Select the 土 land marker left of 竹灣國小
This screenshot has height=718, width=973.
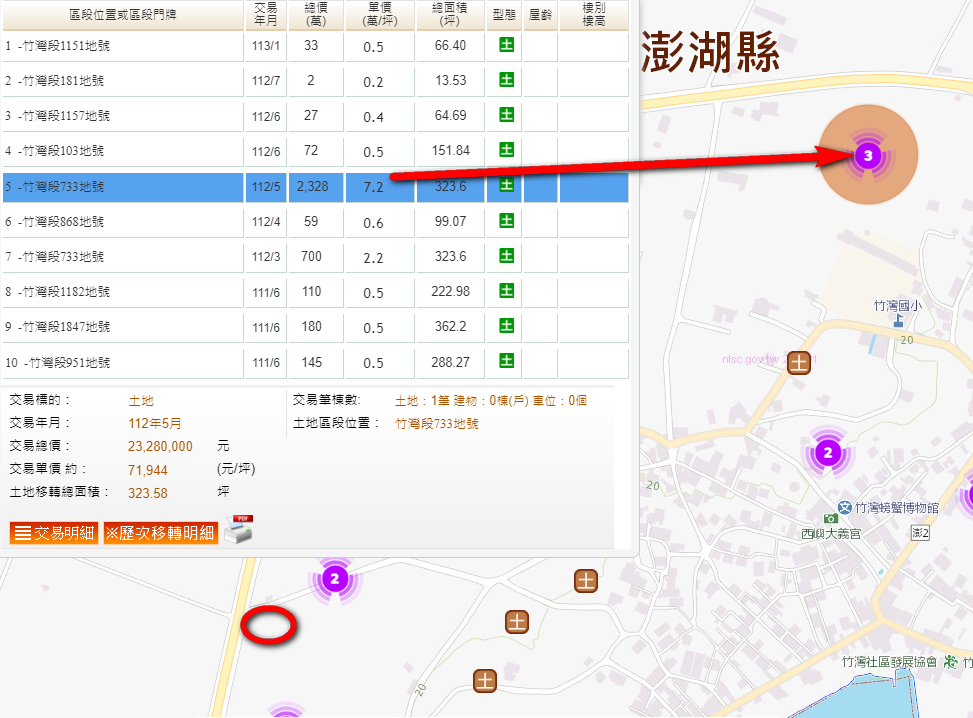pos(798,362)
